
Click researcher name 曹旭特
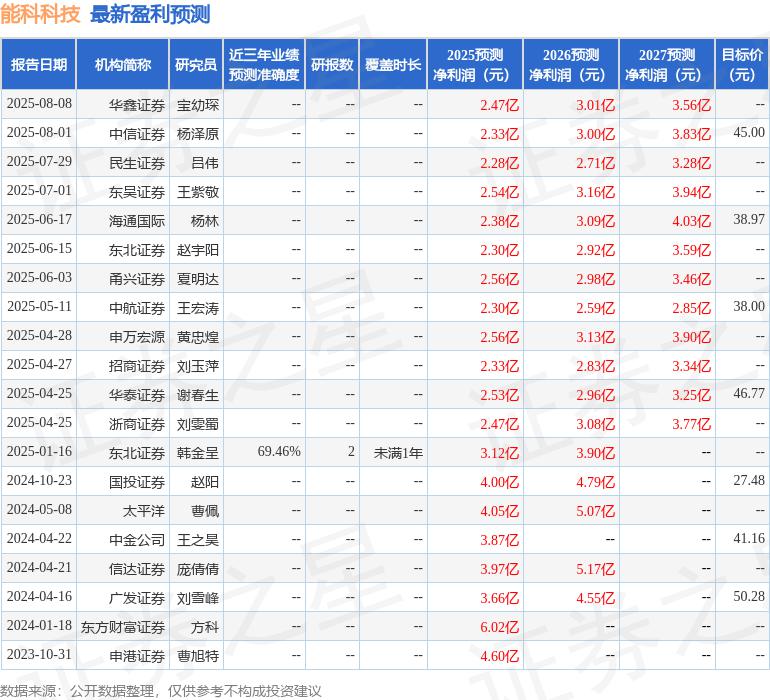[197, 656]
